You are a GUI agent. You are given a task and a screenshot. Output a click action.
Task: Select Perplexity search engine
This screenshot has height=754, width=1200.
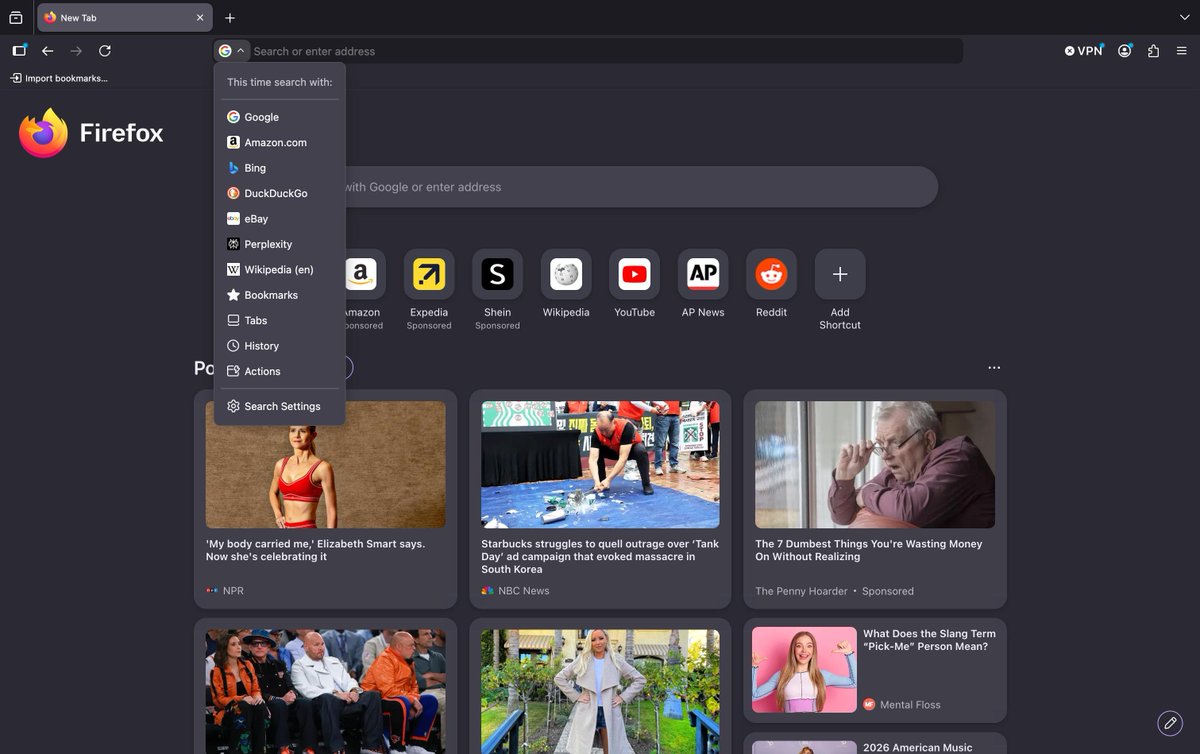pyautogui.click(x=280, y=244)
